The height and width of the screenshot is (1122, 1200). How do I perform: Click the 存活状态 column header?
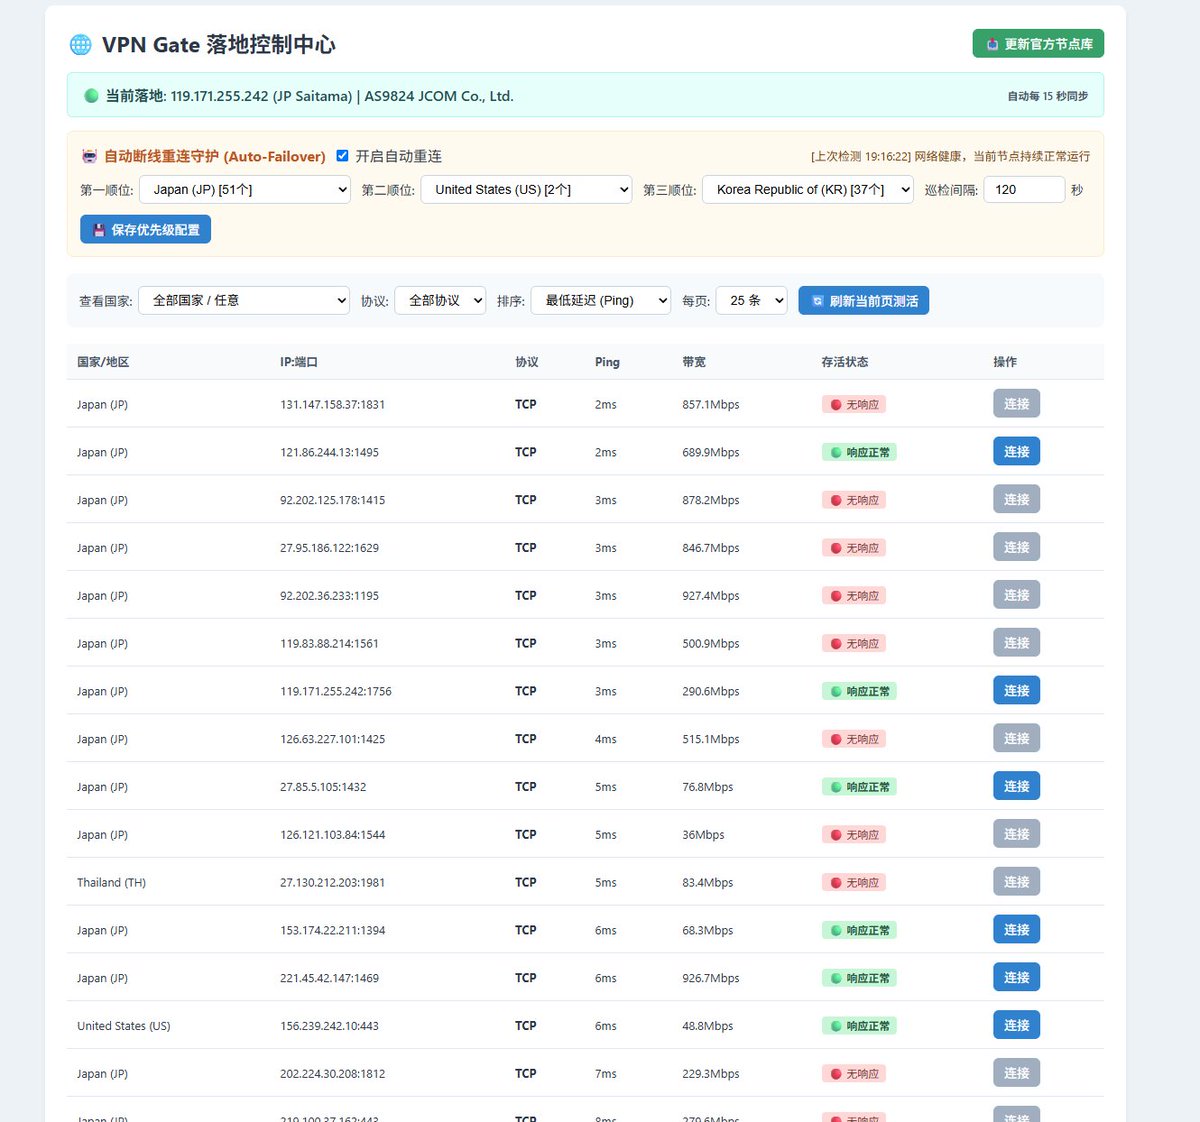(x=845, y=362)
